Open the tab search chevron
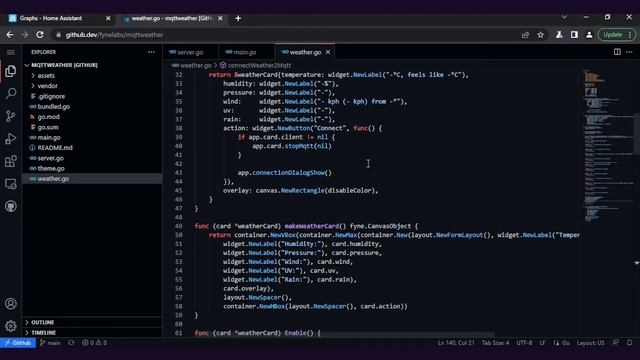Image resolution: width=640 pixels, height=360 pixels. [x=564, y=17]
